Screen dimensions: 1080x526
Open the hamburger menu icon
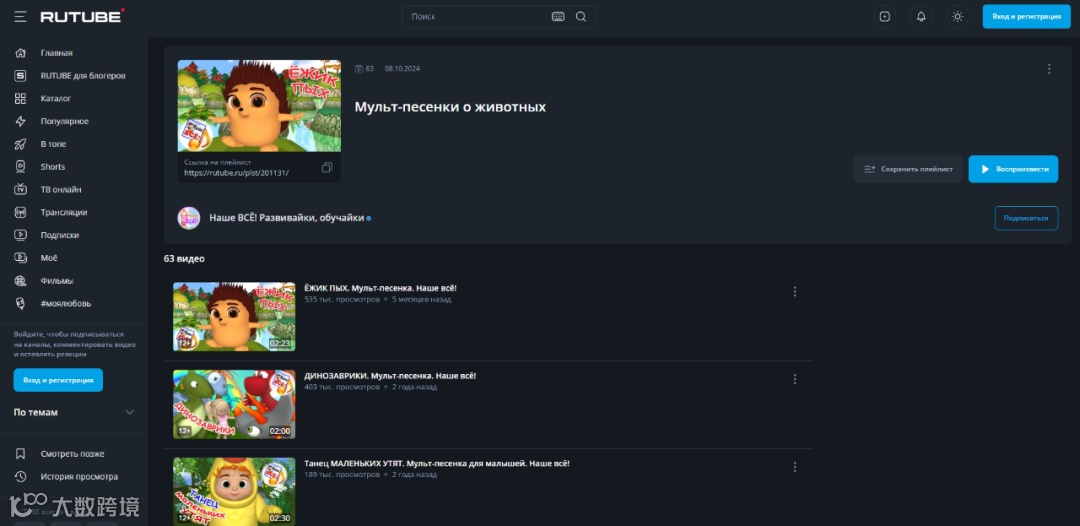20,17
